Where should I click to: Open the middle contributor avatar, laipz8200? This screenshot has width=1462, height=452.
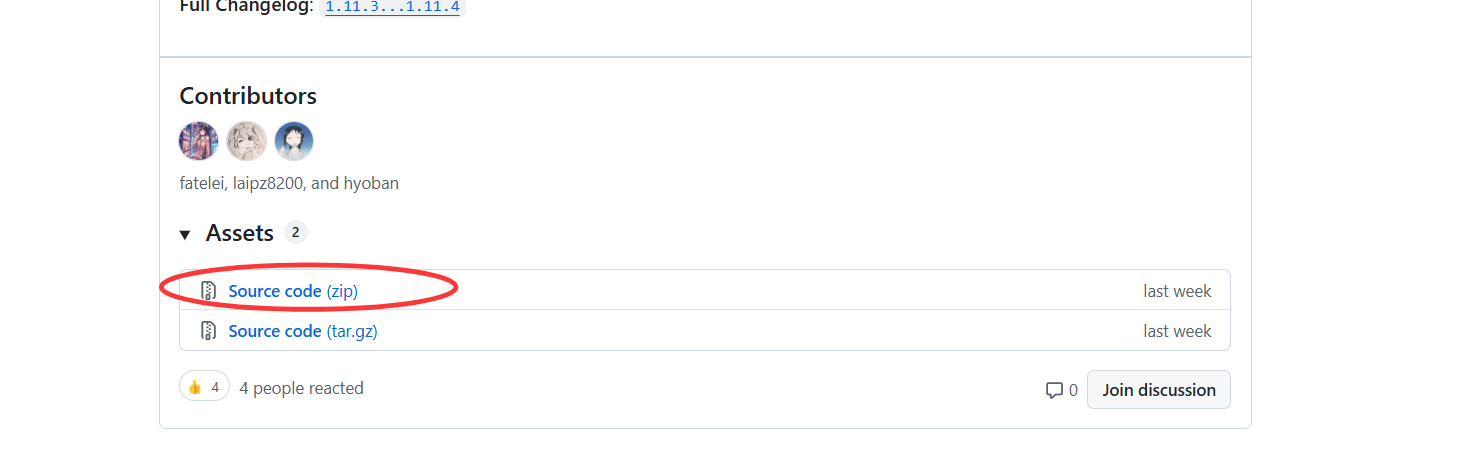pos(246,141)
